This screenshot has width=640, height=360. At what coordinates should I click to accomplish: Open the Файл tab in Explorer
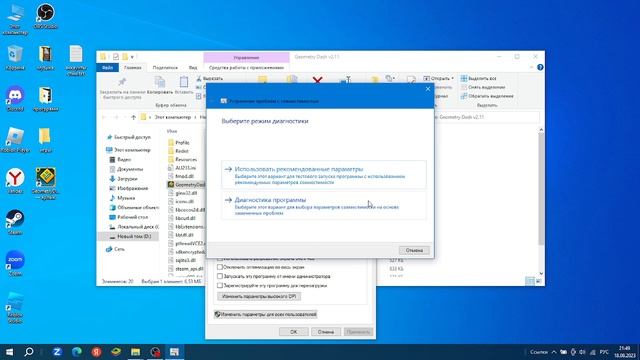tap(107, 68)
